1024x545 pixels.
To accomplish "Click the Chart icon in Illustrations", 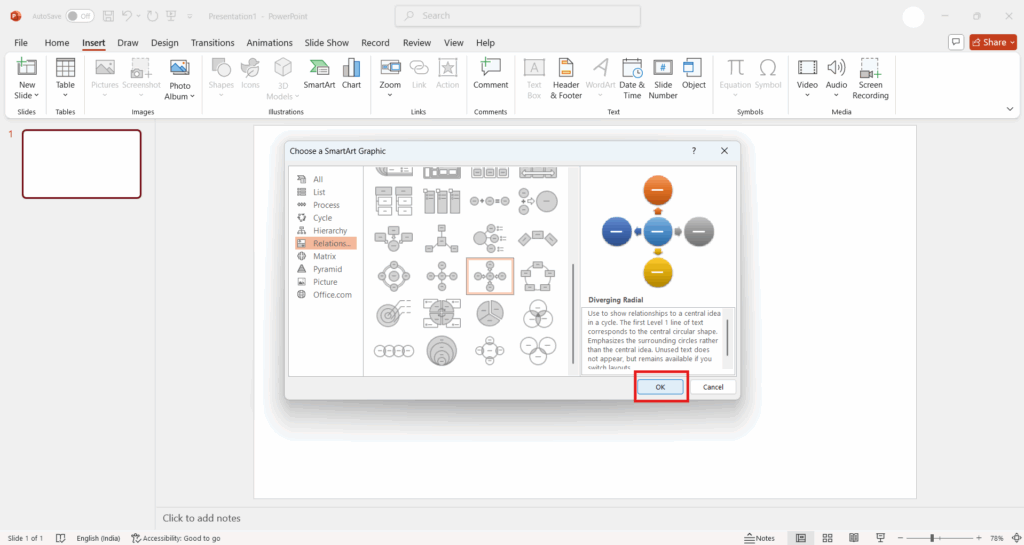I will [351, 73].
